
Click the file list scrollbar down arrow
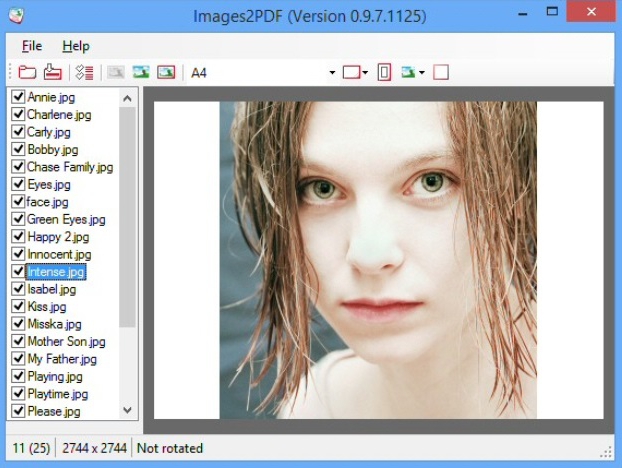pyautogui.click(x=127, y=410)
